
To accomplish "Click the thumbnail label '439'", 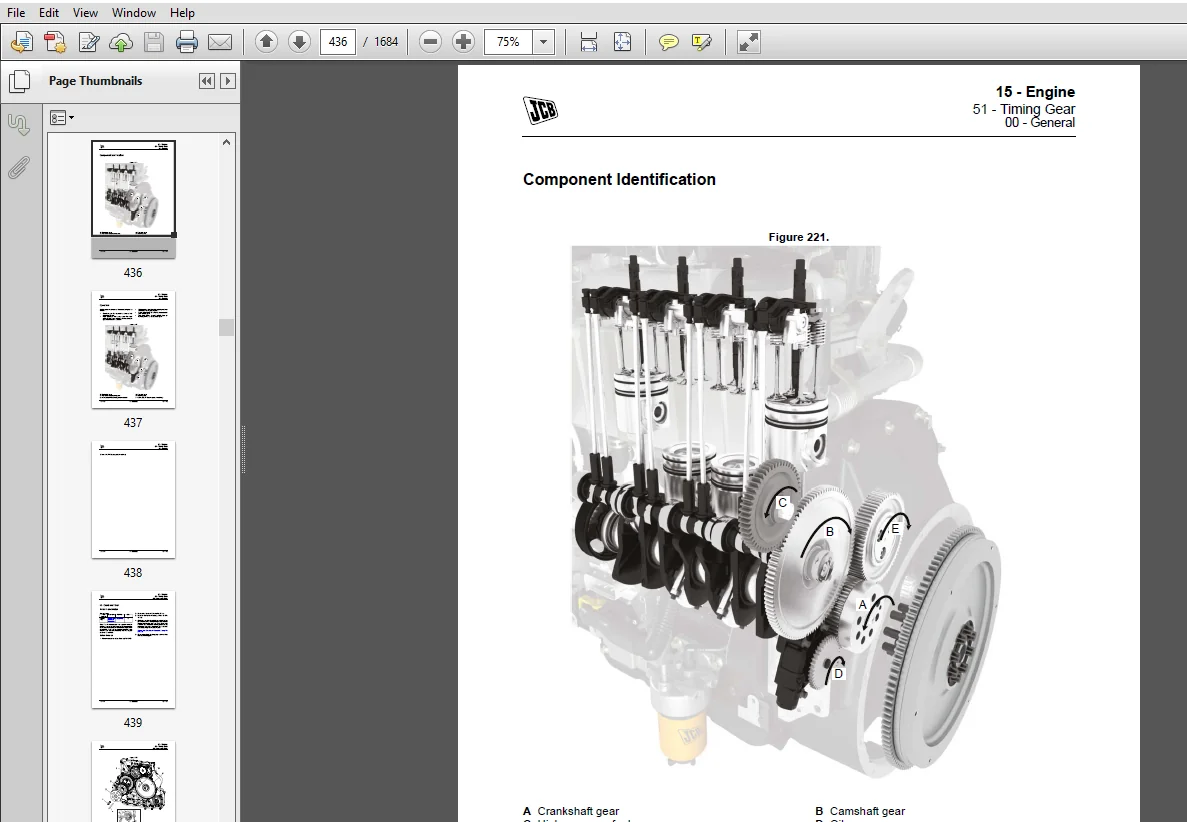I will (132, 722).
